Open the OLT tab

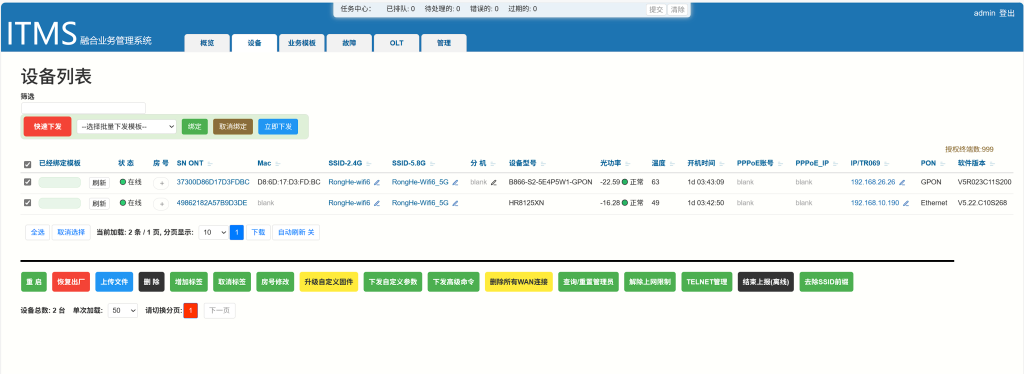(396, 43)
